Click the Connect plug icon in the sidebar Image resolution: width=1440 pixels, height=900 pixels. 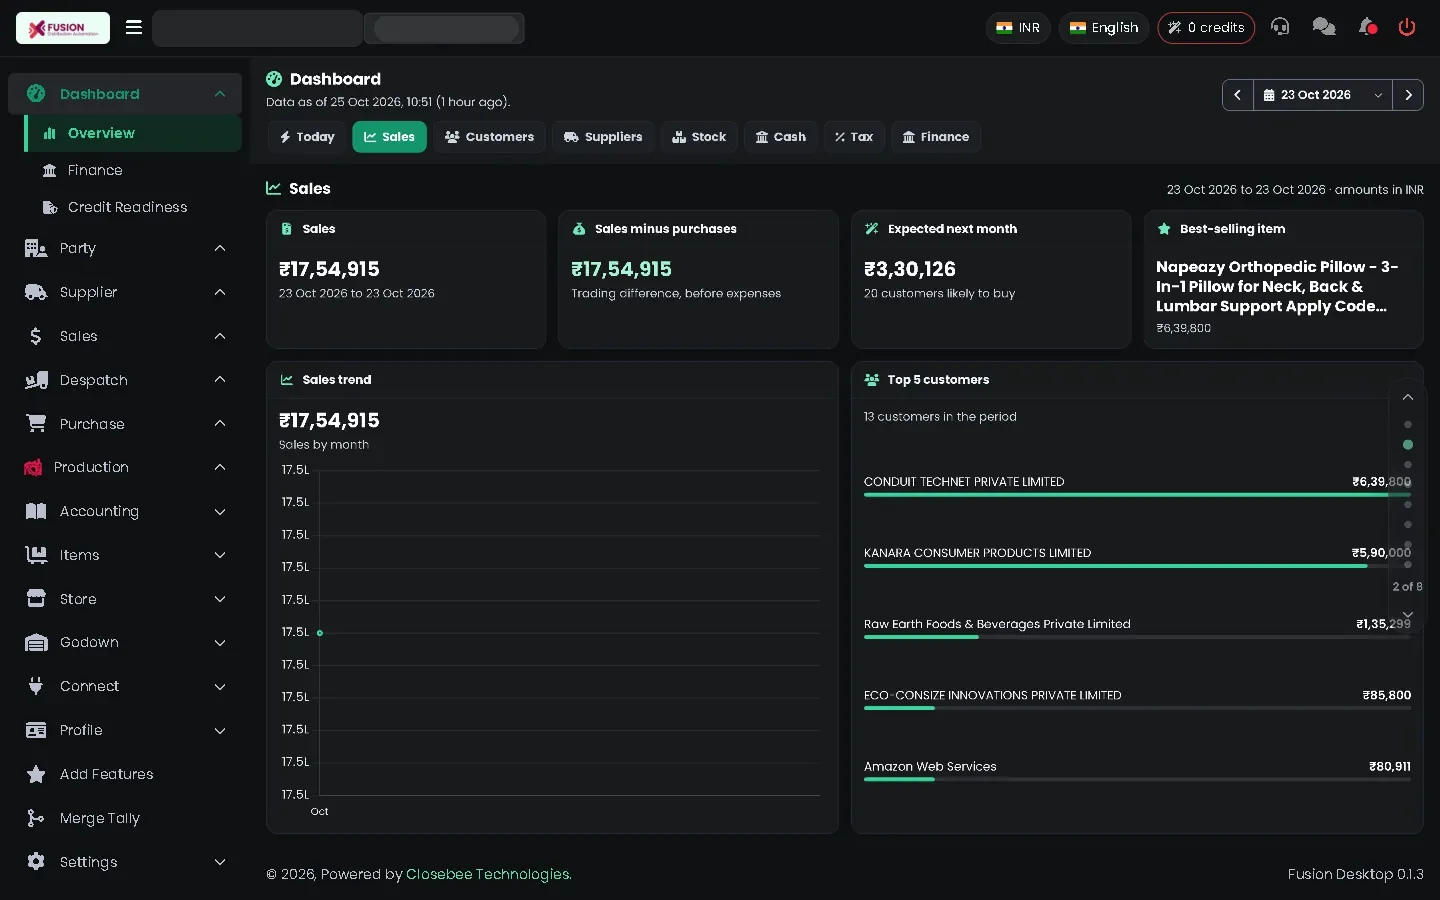tap(36, 686)
